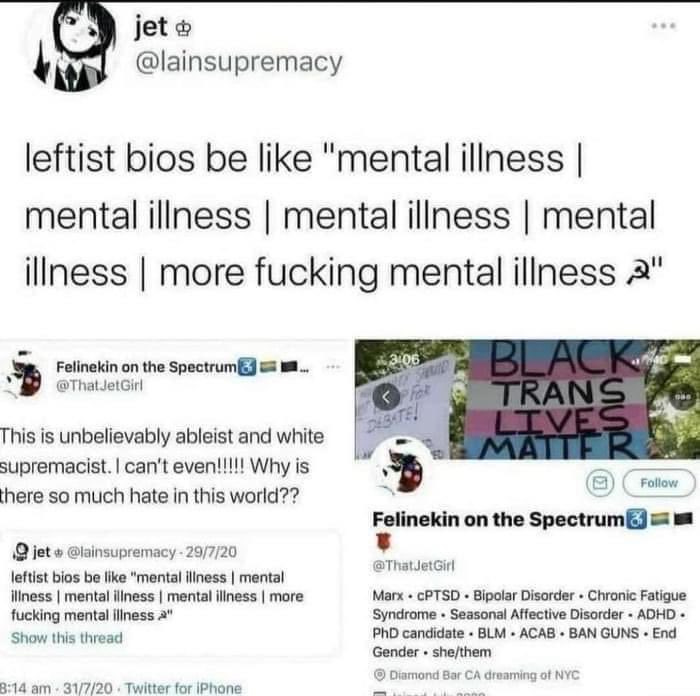
Task: Click Felinekin on the Spectrum avatar in the reply
Action: point(22,375)
